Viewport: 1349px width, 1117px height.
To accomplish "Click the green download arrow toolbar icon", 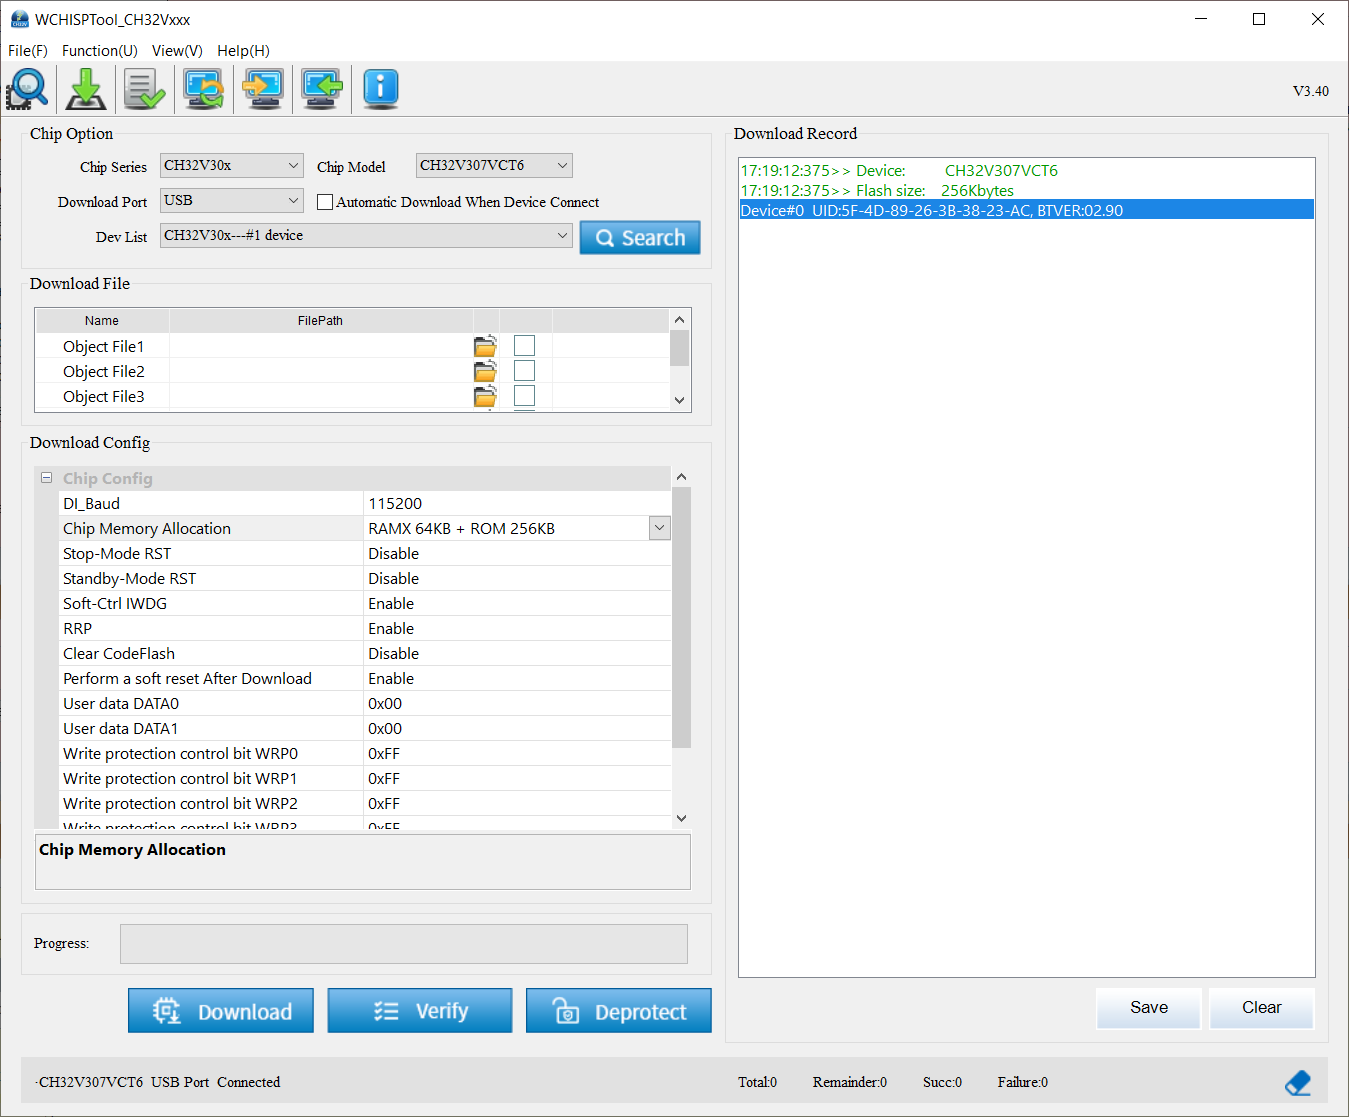I will click(x=86, y=89).
